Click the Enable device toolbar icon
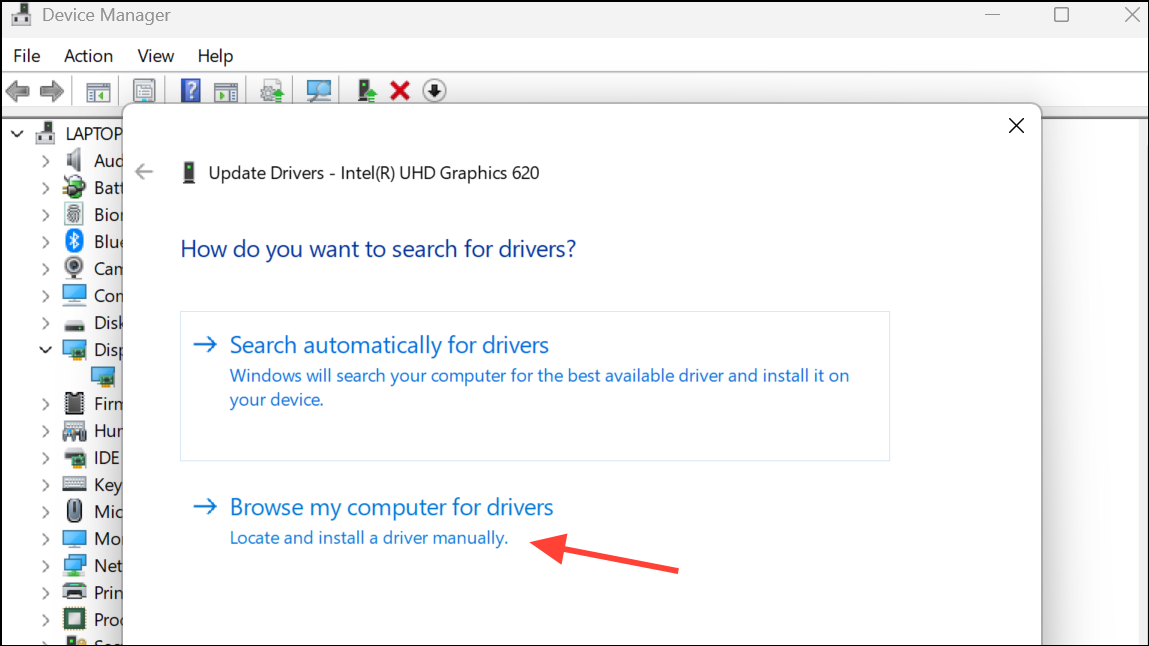This screenshot has height=646, width=1149. (366, 91)
